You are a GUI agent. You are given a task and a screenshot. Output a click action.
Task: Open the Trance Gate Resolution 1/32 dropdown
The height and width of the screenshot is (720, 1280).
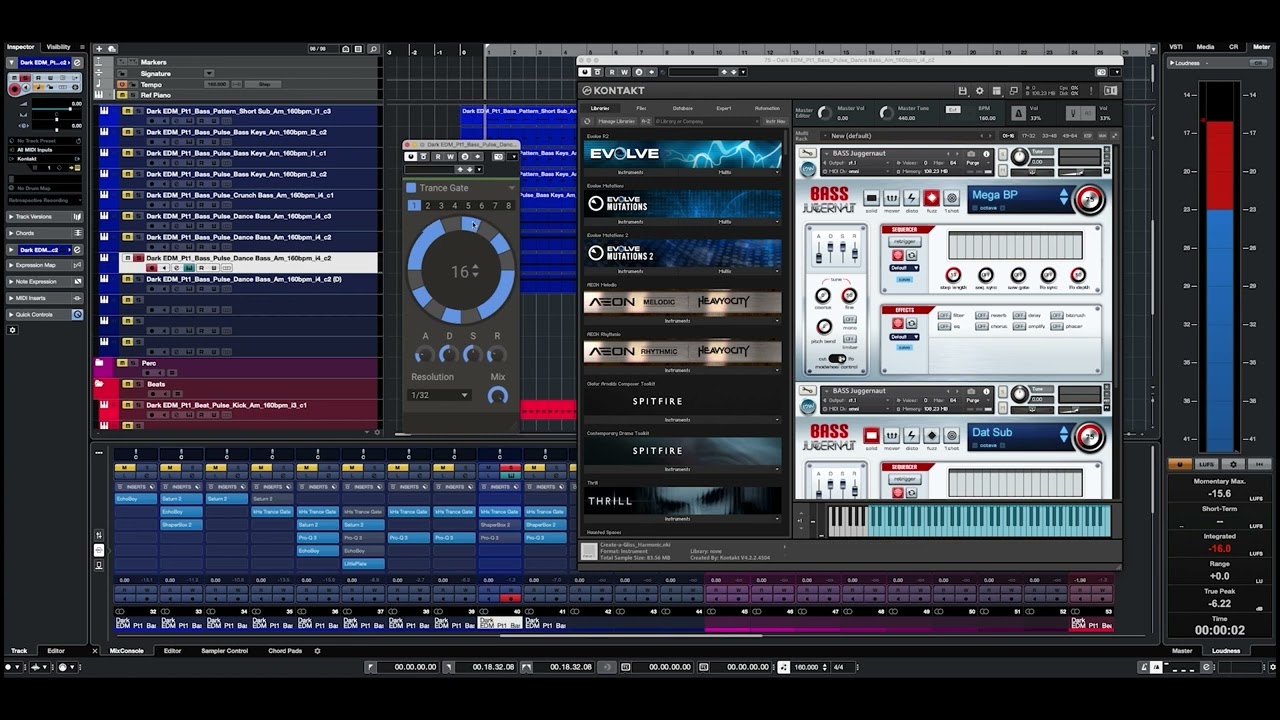click(440, 395)
